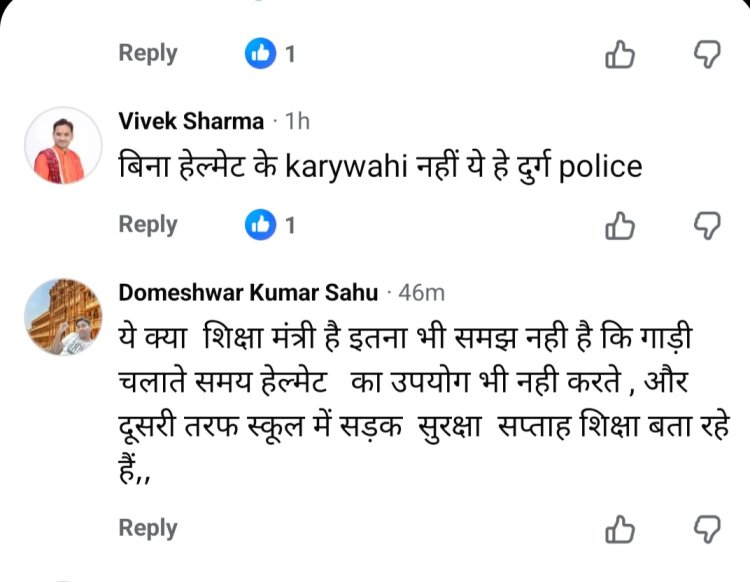
Task: Dislike Domeshwar Kumar Sahu's comment
Action: click(x=708, y=528)
